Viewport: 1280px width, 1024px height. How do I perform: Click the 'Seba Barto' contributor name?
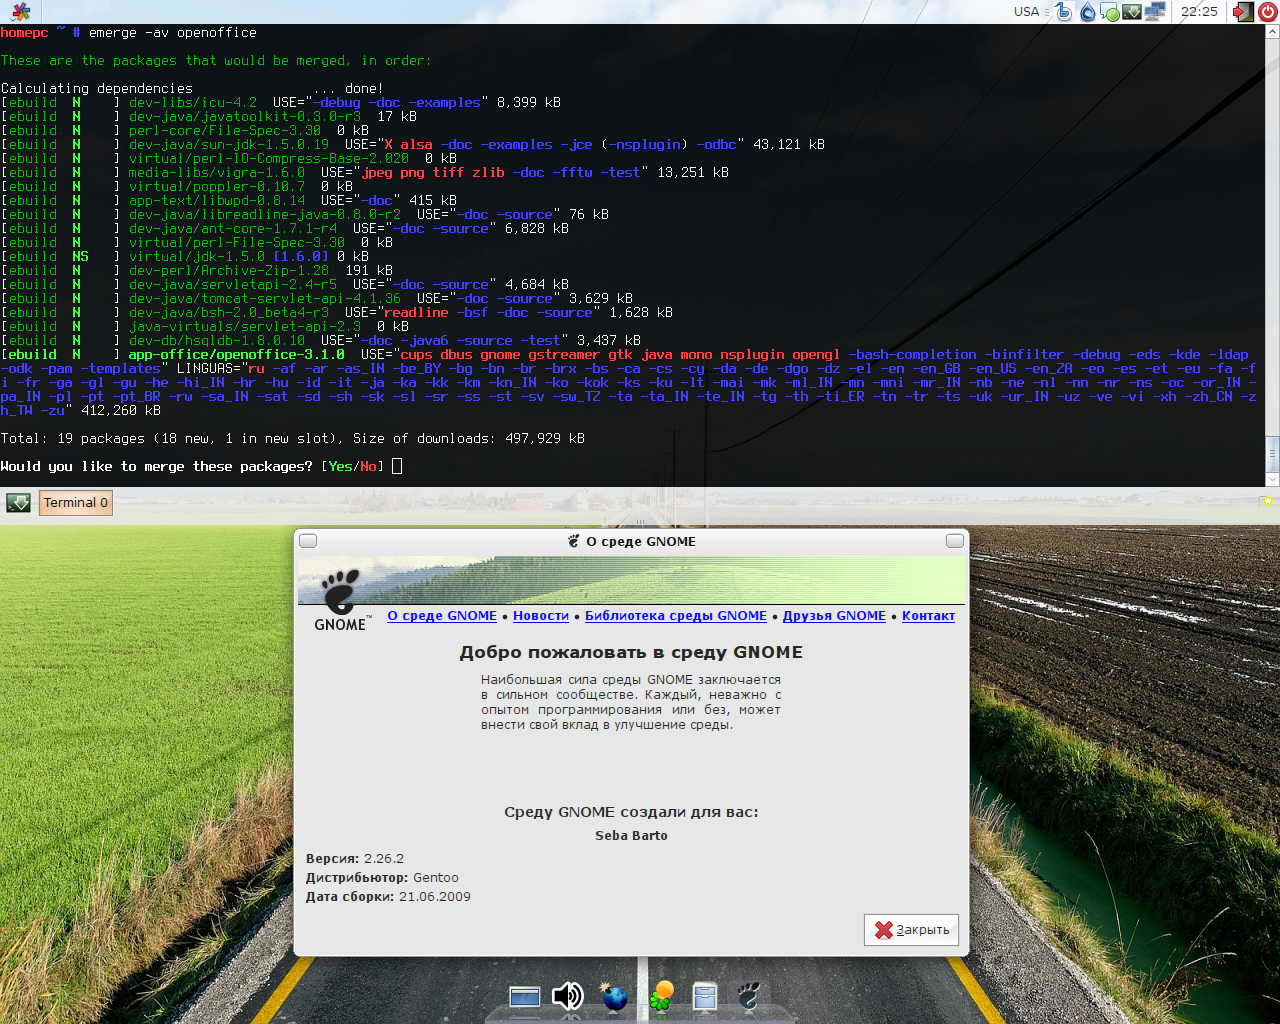pos(631,836)
